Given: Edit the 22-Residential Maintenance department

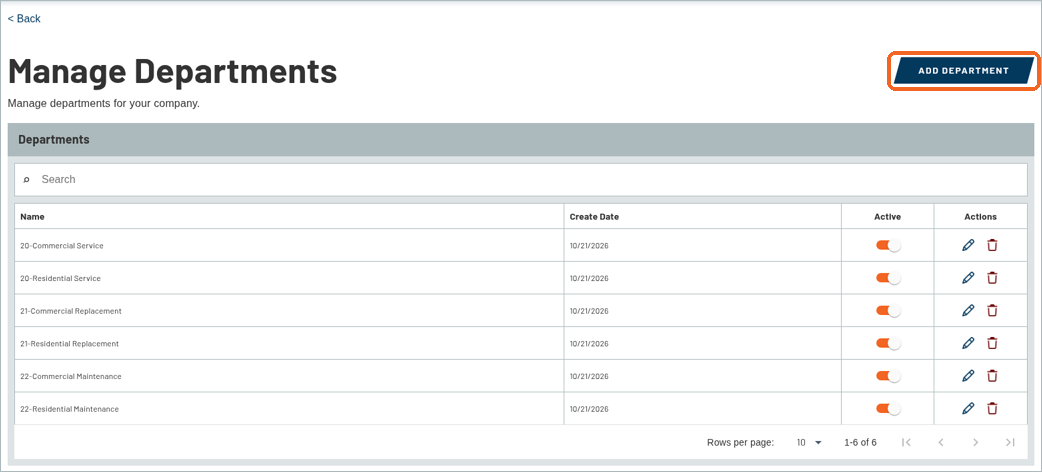Looking at the screenshot, I should pyautogui.click(x=968, y=408).
